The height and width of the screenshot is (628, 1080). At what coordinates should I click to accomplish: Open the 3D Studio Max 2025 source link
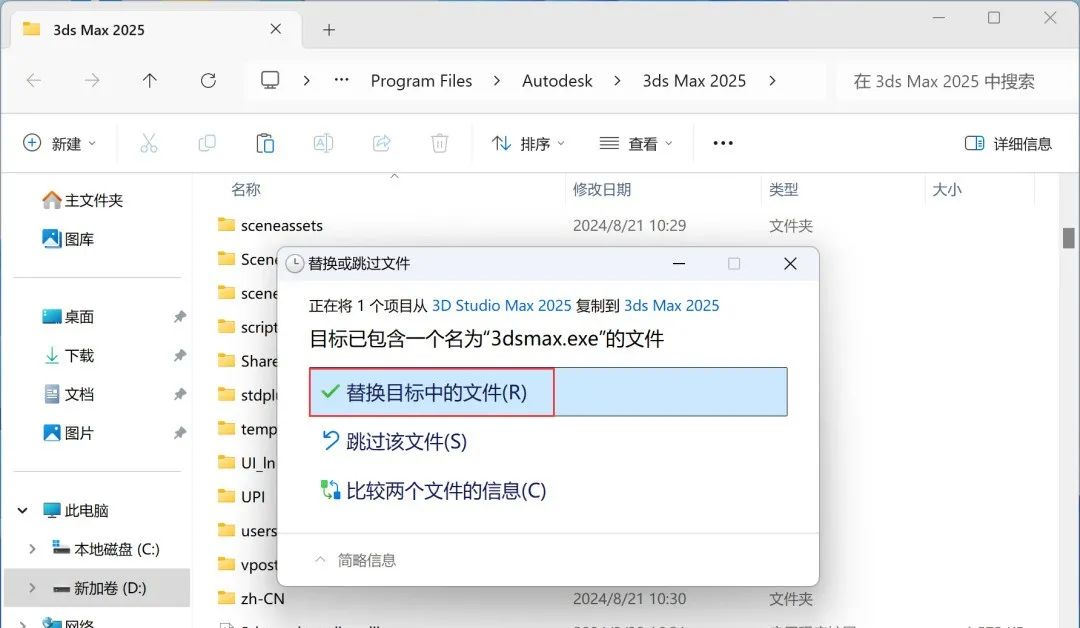tap(501, 305)
